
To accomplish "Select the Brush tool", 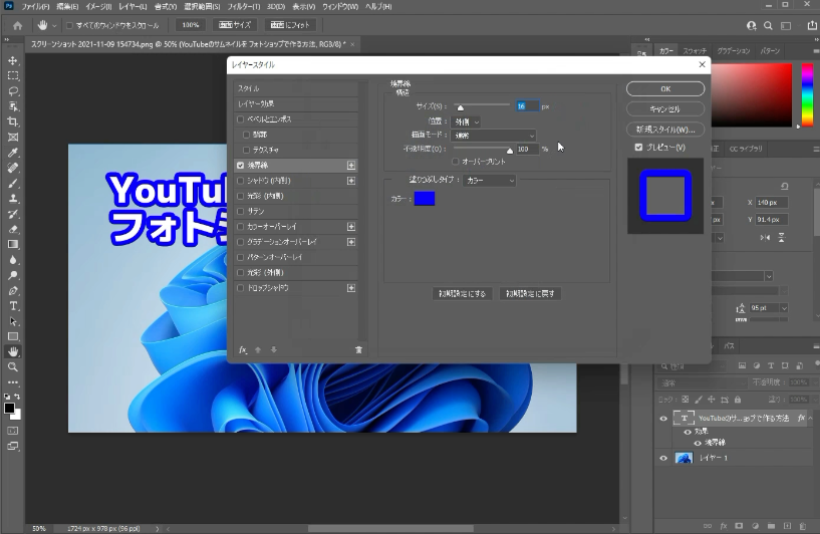I will (x=13, y=184).
